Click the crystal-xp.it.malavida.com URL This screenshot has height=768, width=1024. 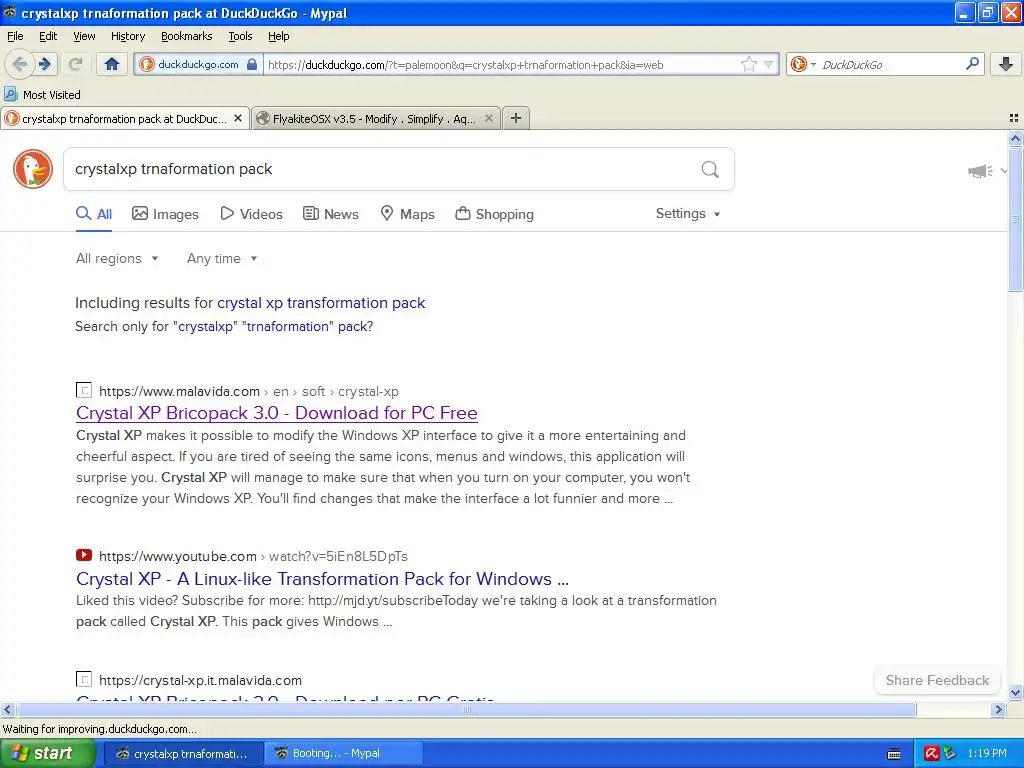coord(200,680)
